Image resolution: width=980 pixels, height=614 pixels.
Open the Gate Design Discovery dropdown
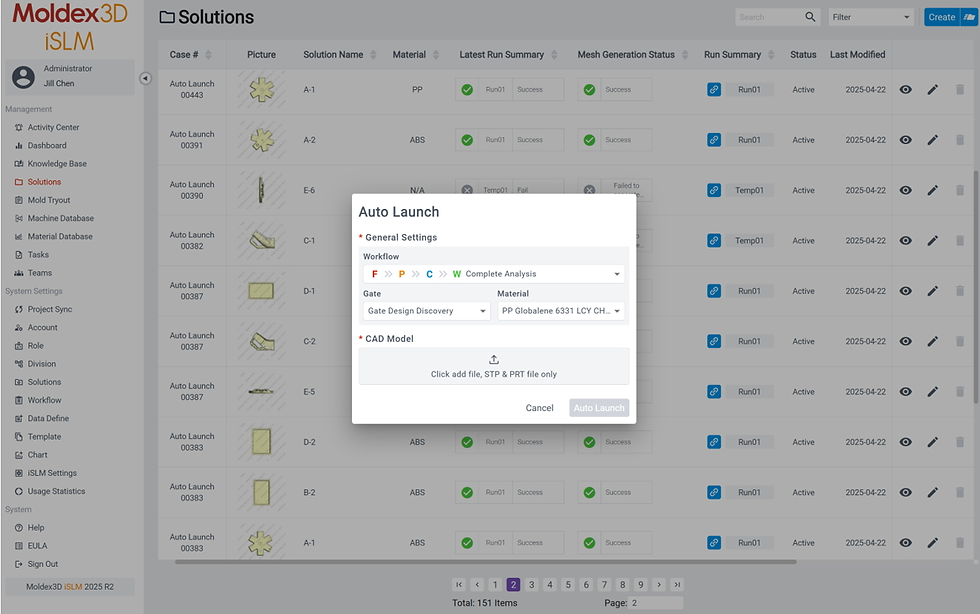(x=427, y=311)
